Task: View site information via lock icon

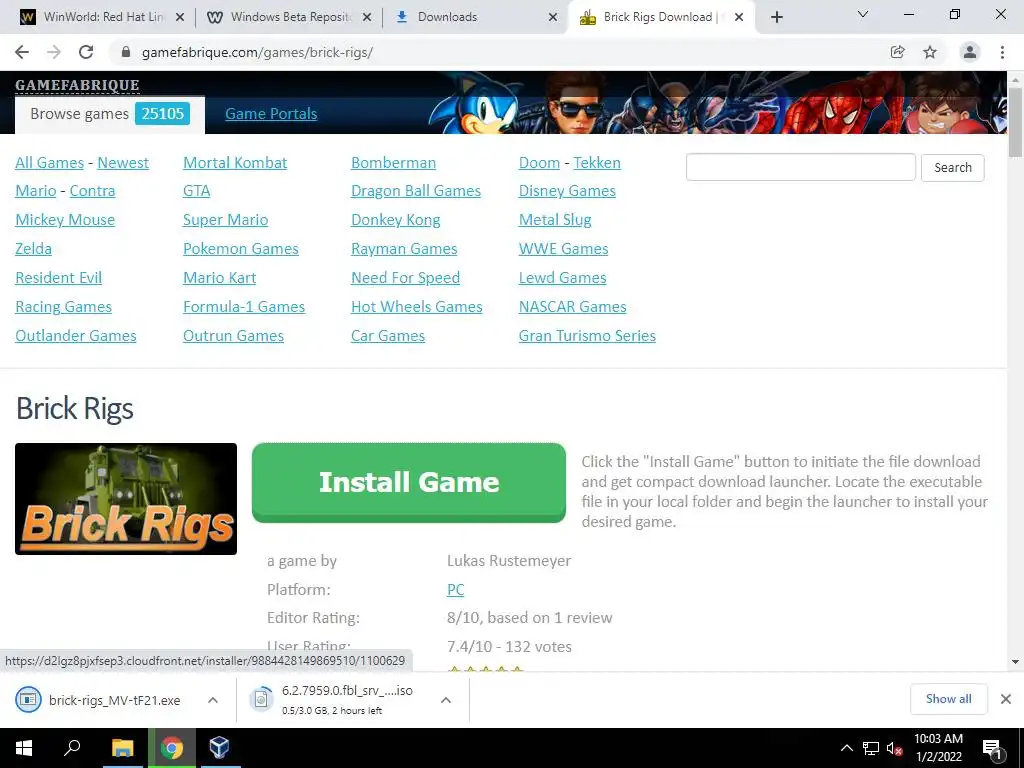Action: pyautogui.click(x=126, y=52)
